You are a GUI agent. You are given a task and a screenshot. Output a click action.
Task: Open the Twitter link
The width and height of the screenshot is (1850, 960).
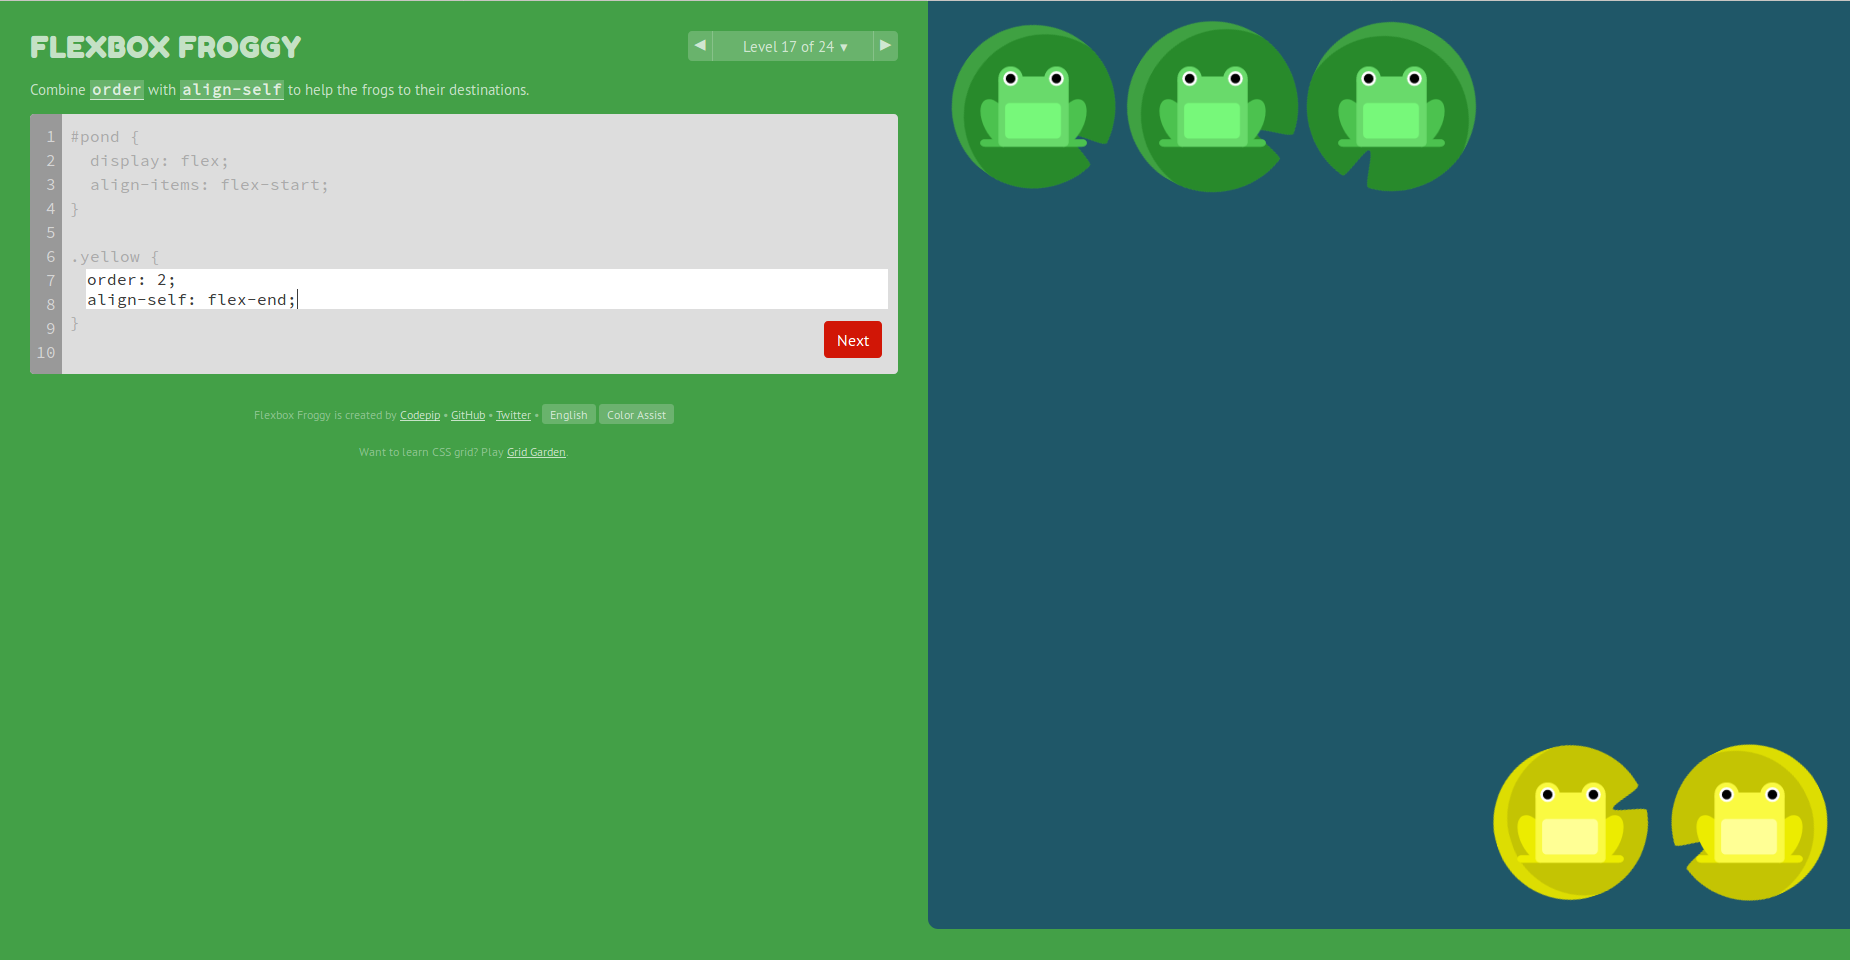tap(513, 415)
